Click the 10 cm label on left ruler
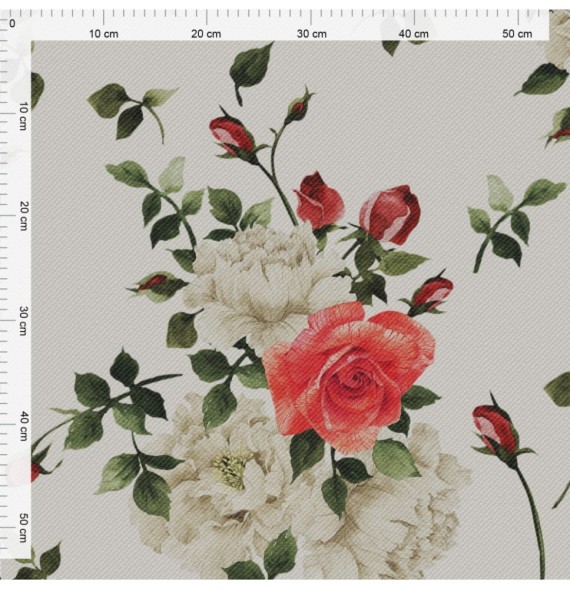 click(x=23, y=116)
